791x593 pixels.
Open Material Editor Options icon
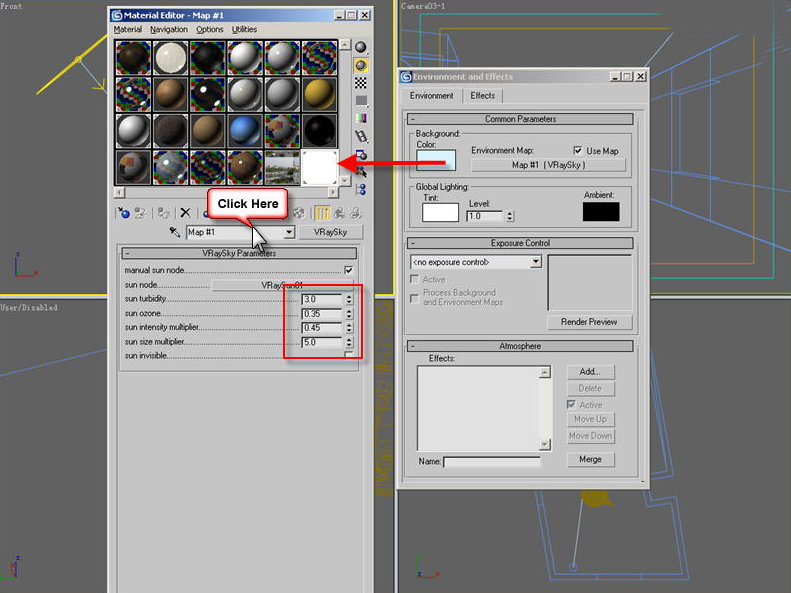pos(361,154)
